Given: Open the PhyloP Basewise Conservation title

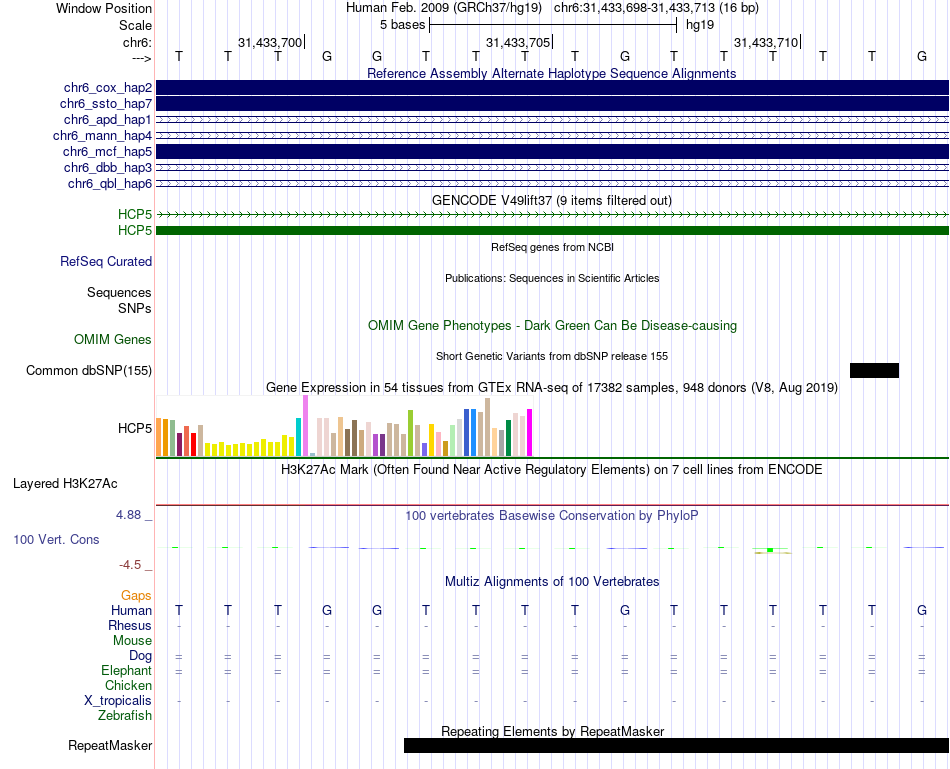Looking at the screenshot, I should pos(551,516).
